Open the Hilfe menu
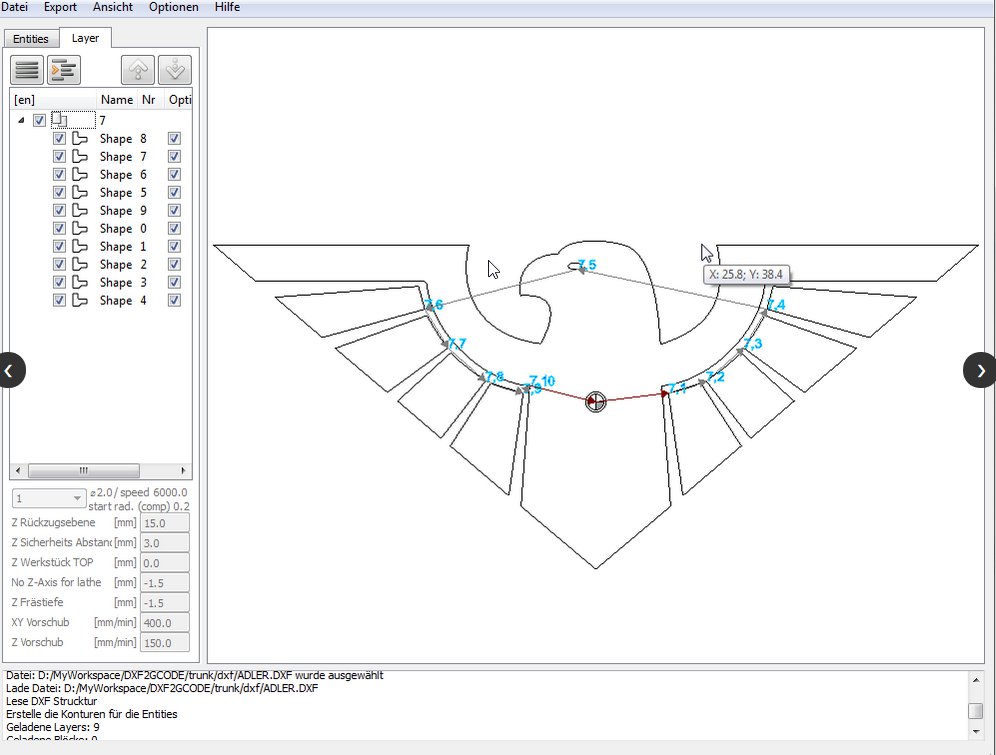996x755 pixels. tap(227, 7)
